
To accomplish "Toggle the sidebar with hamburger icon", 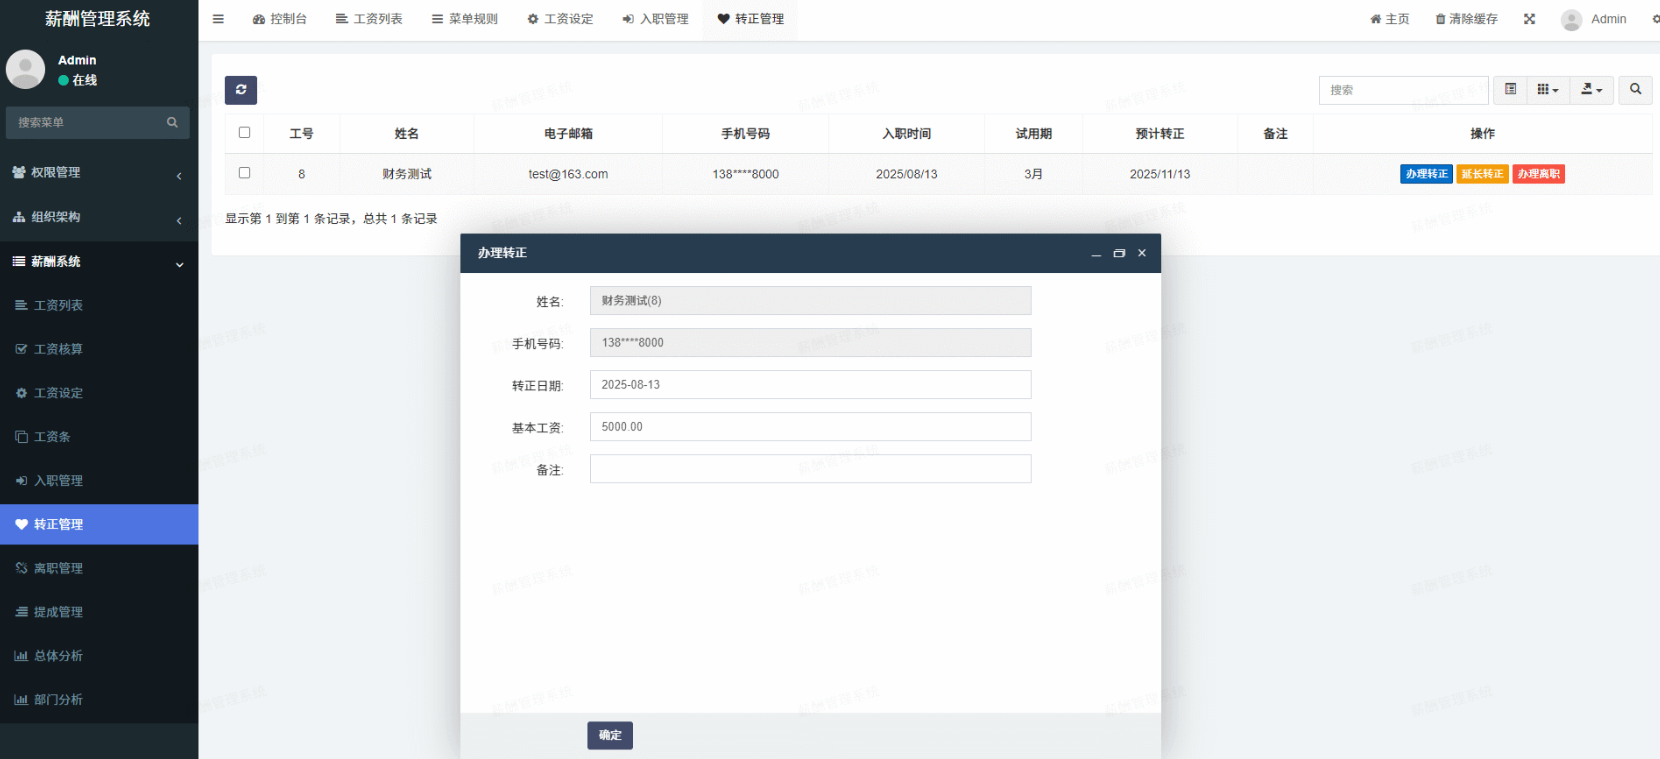I will [218, 19].
